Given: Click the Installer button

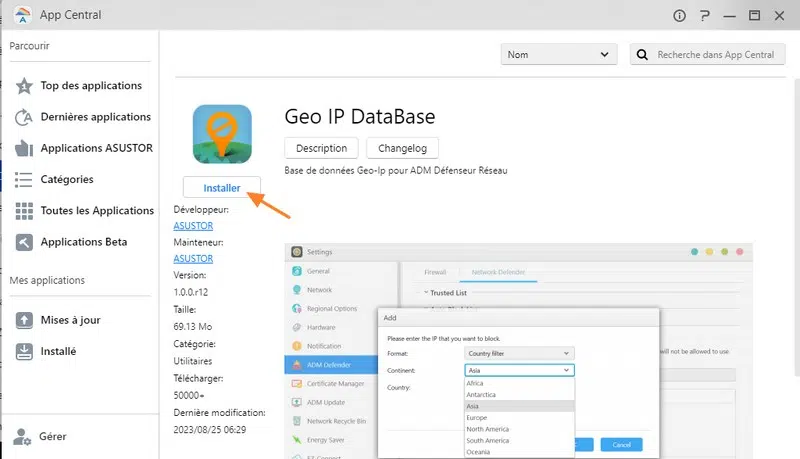Looking at the screenshot, I should (222, 188).
